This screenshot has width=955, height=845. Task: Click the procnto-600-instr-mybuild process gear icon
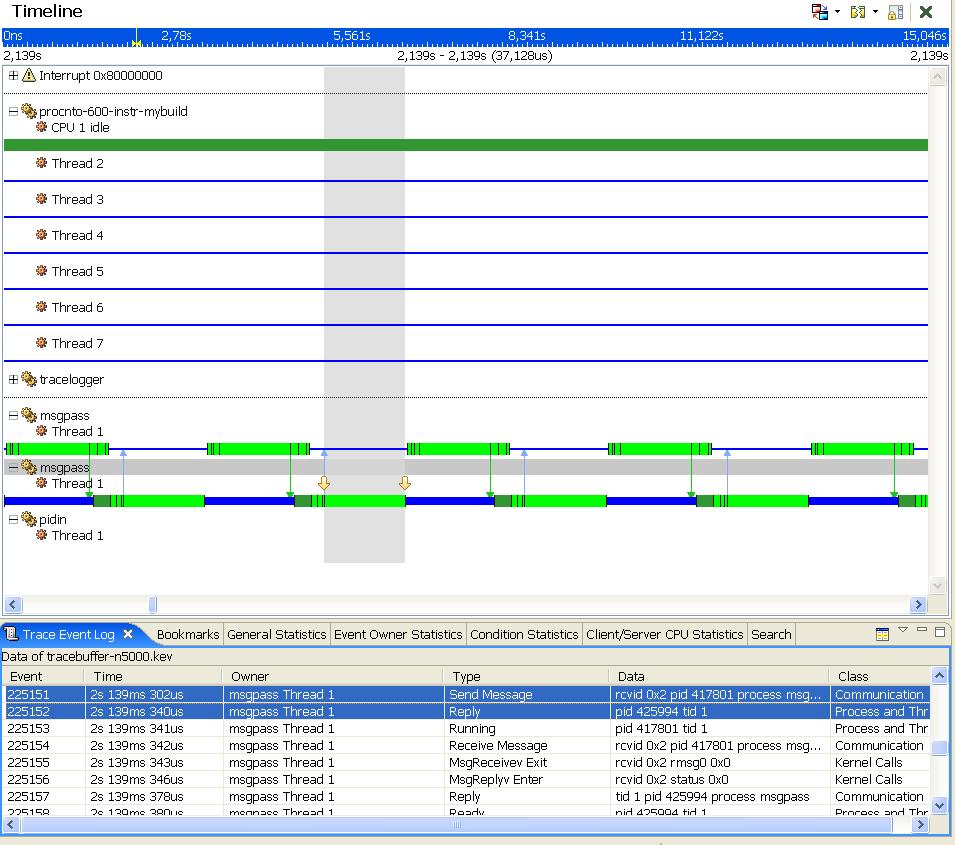click(x=29, y=111)
